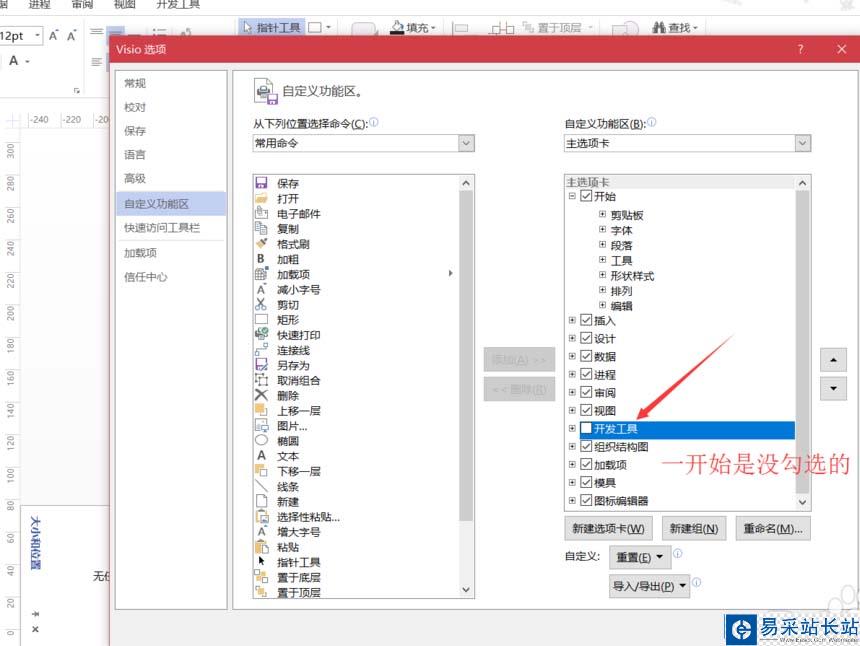This screenshot has height=646, width=860.
Task: Click the tabs tree scrollbar up arrow
Action: coord(802,183)
